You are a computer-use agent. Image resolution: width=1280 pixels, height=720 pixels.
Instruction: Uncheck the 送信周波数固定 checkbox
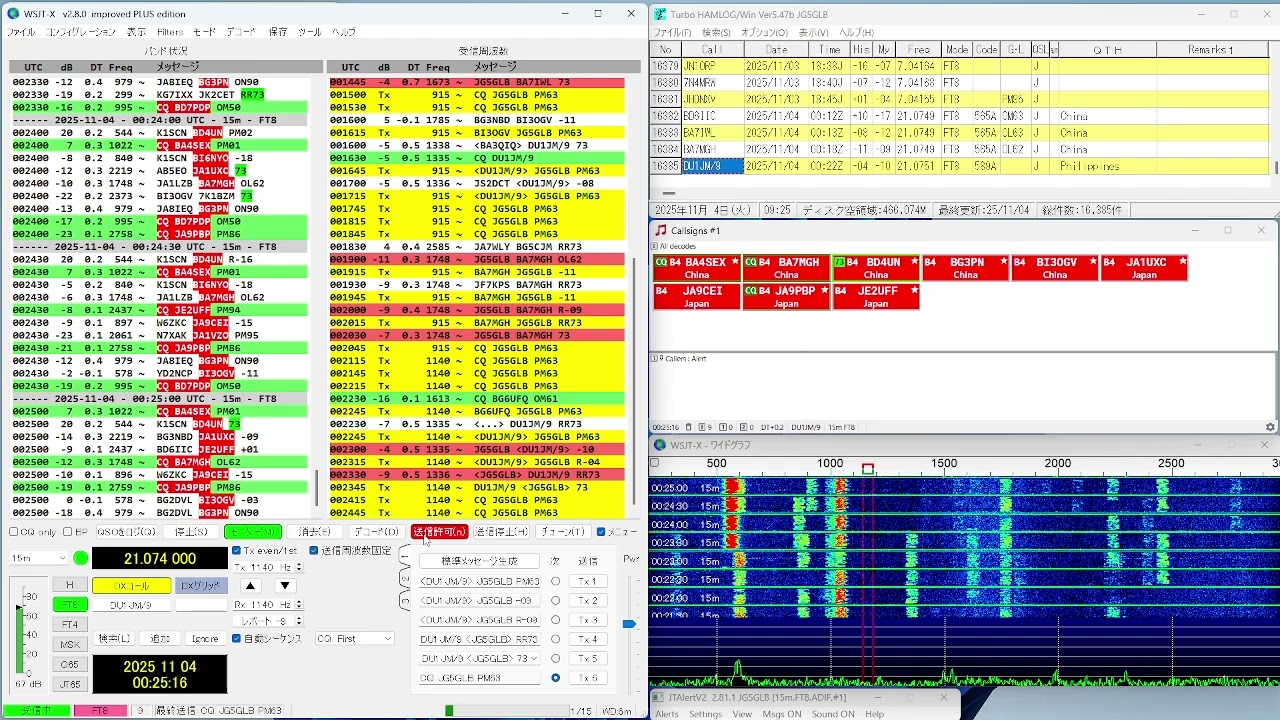[x=314, y=550]
